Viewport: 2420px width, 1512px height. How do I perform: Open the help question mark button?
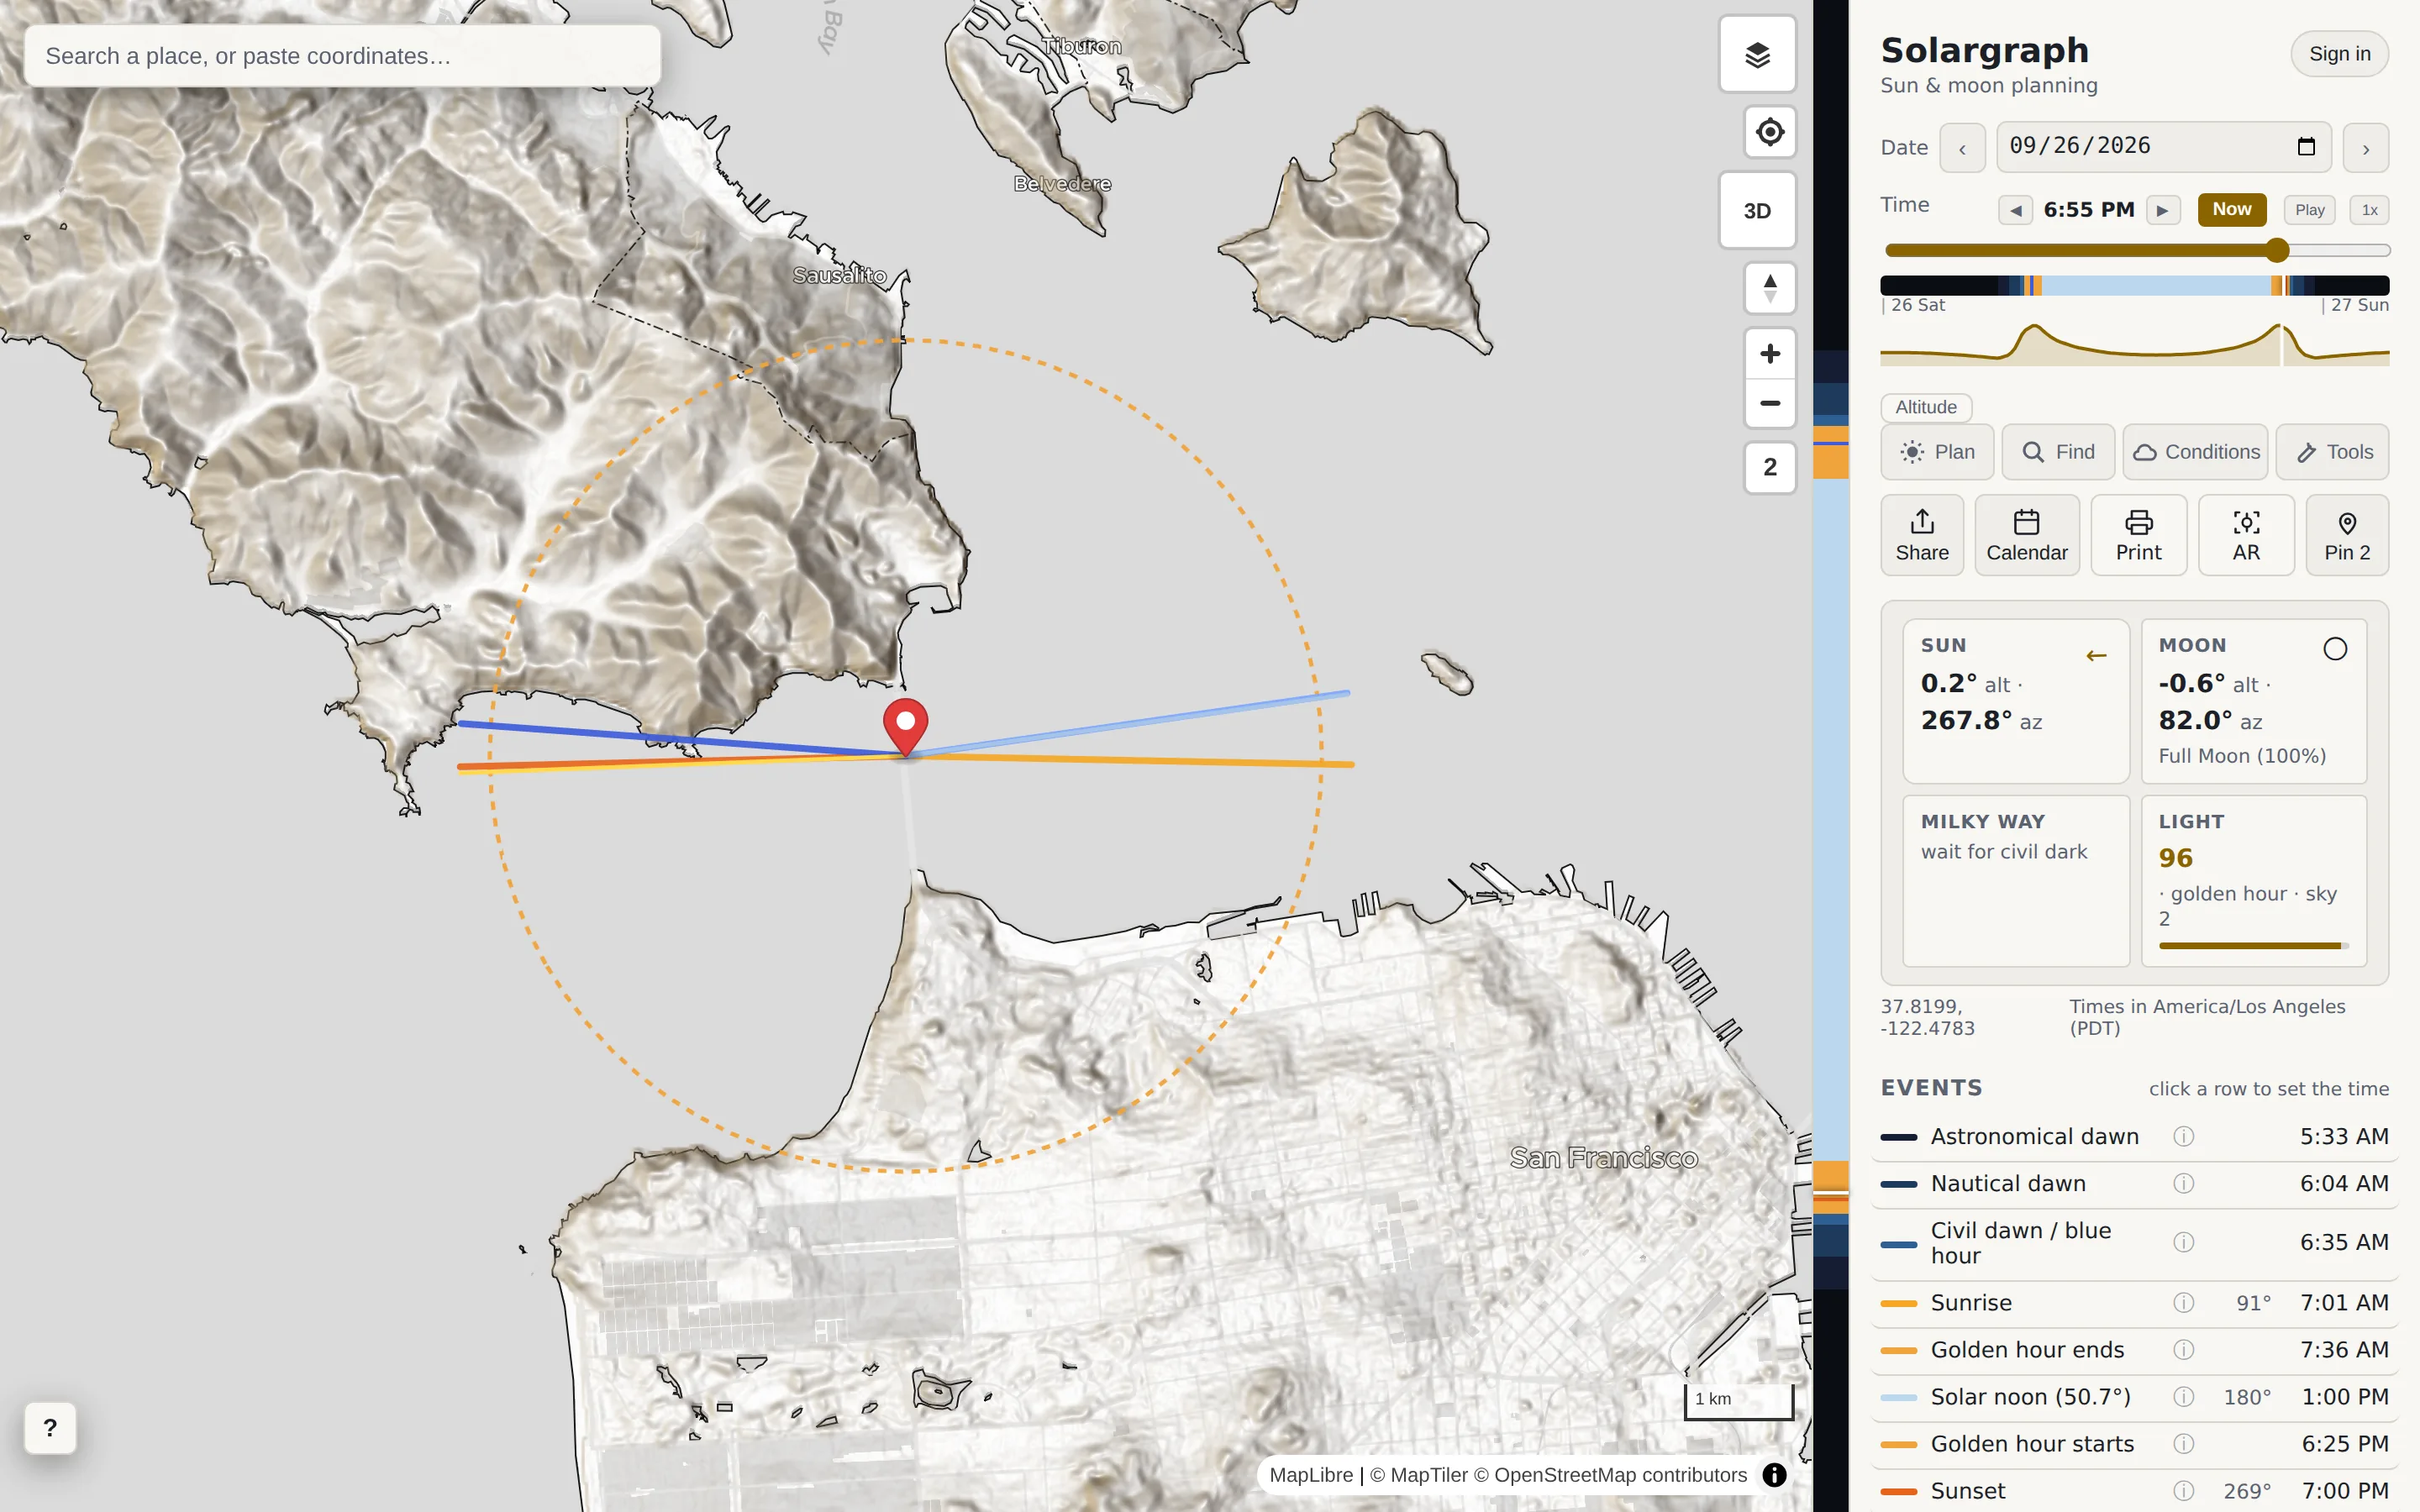tap(50, 1428)
